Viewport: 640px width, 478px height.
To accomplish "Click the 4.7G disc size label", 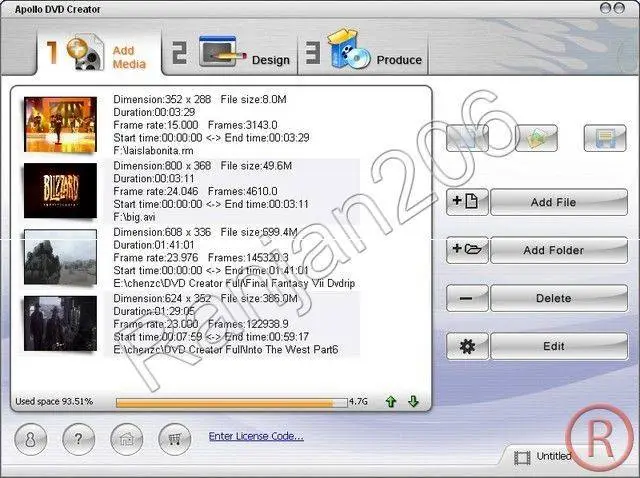I will (358, 402).
